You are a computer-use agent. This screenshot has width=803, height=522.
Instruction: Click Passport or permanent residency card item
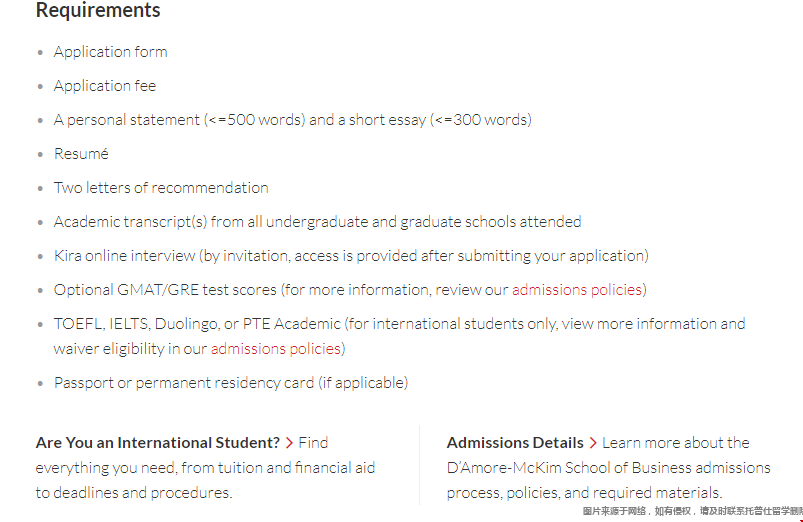point(231,383)
